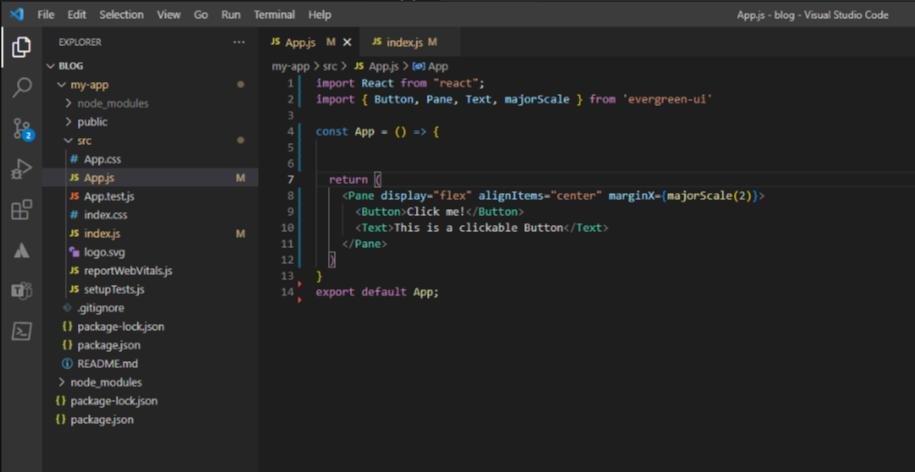Viewport: 915px width, 472px height.
Task: Click Explorer's more actions ellipsis
Action: click(x=238, y=43)
